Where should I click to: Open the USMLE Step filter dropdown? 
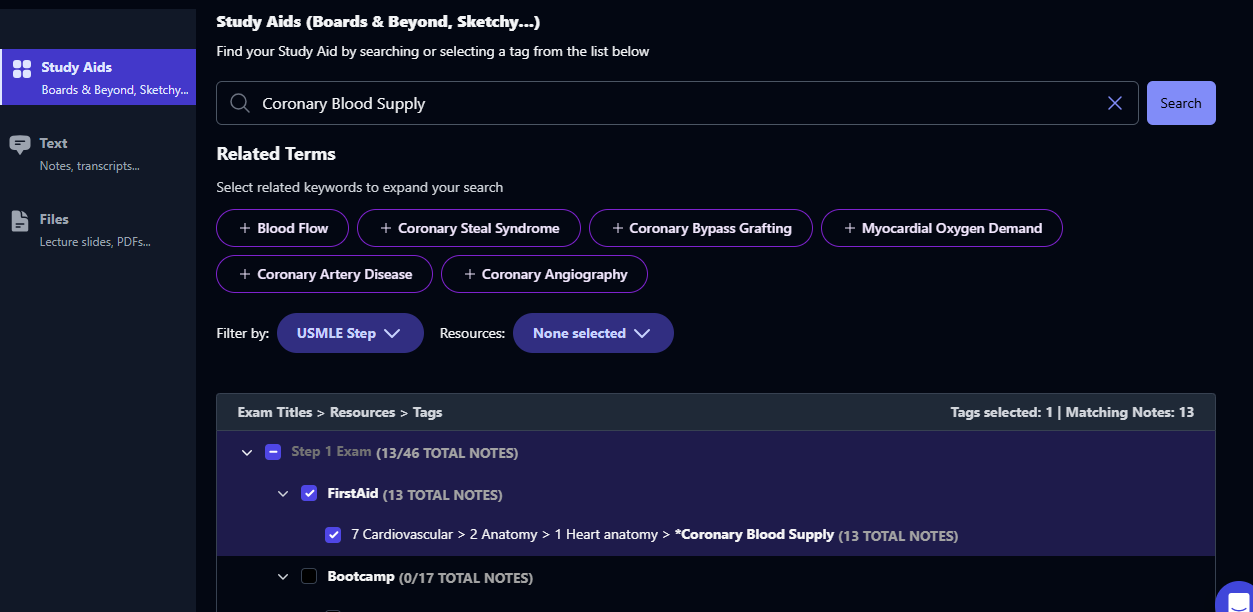coord(350,333)
